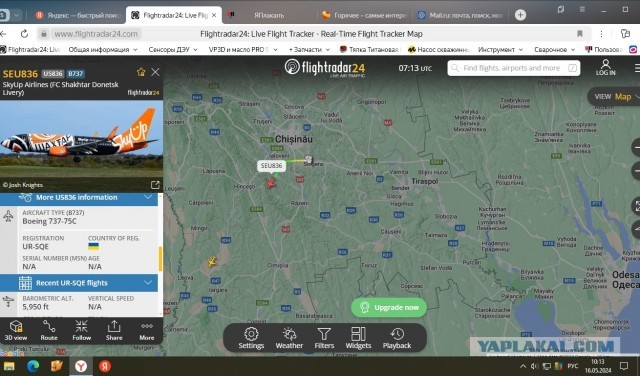Open the red Yandex app on the taskbar

tap(104, 366)
